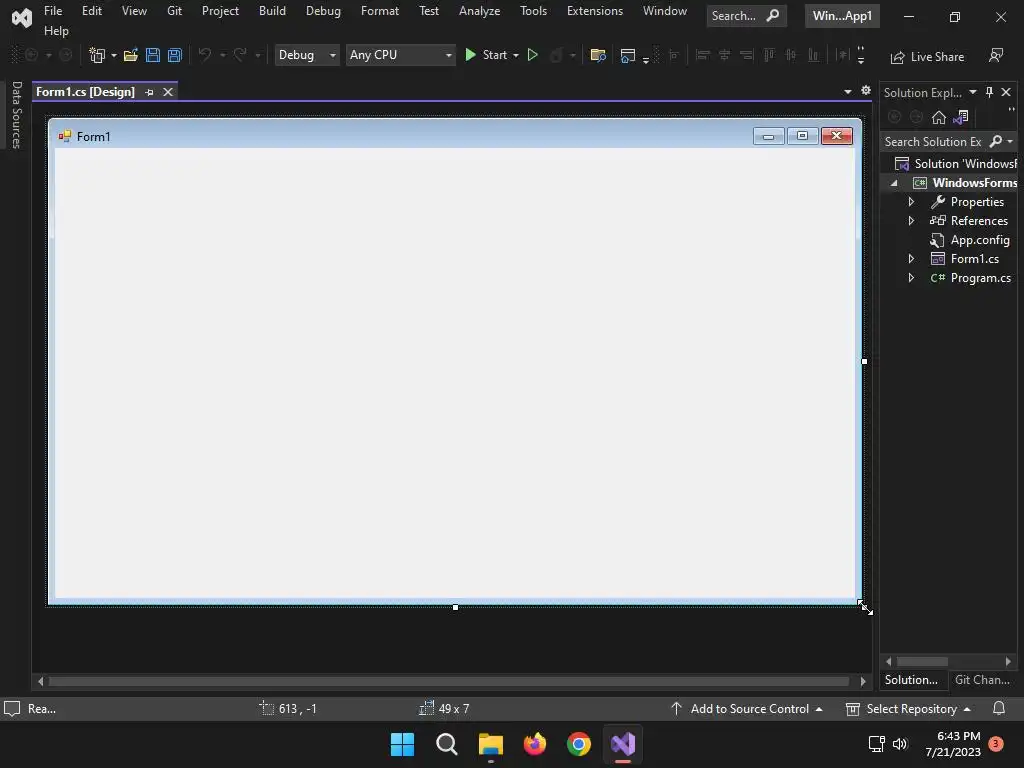Expand the Form1.cs node in the tree
The width and height of the screenshot is (1024, 768).
(x=912, y=259)
